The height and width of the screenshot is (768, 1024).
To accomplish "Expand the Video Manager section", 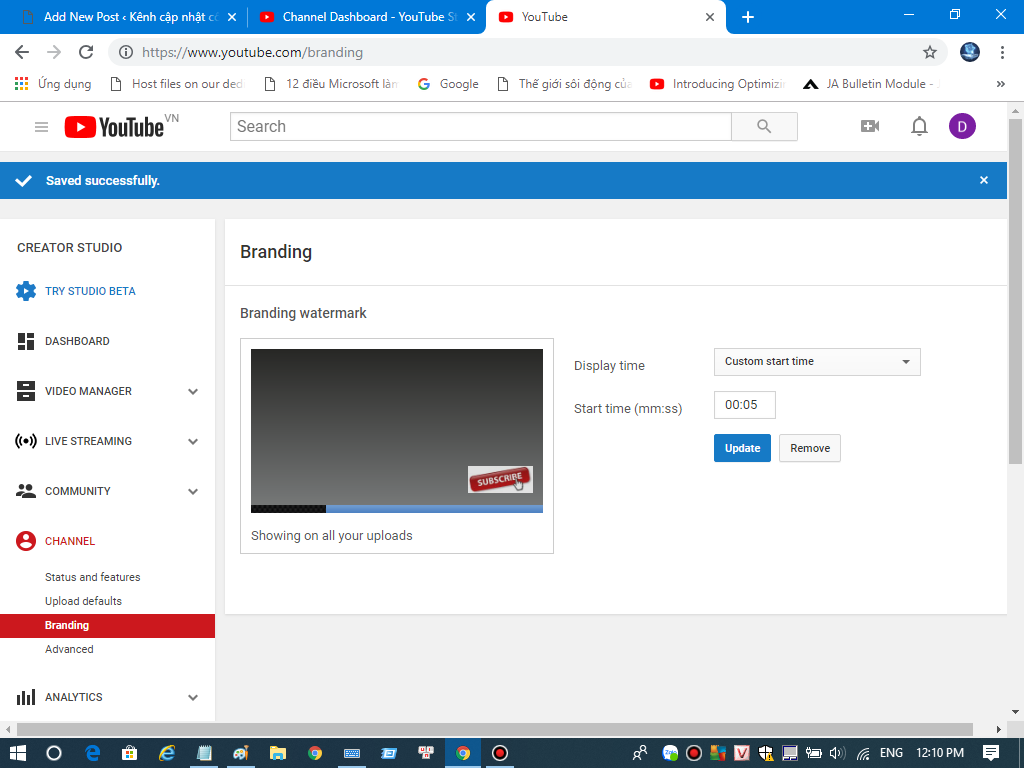I will [193, 391].
